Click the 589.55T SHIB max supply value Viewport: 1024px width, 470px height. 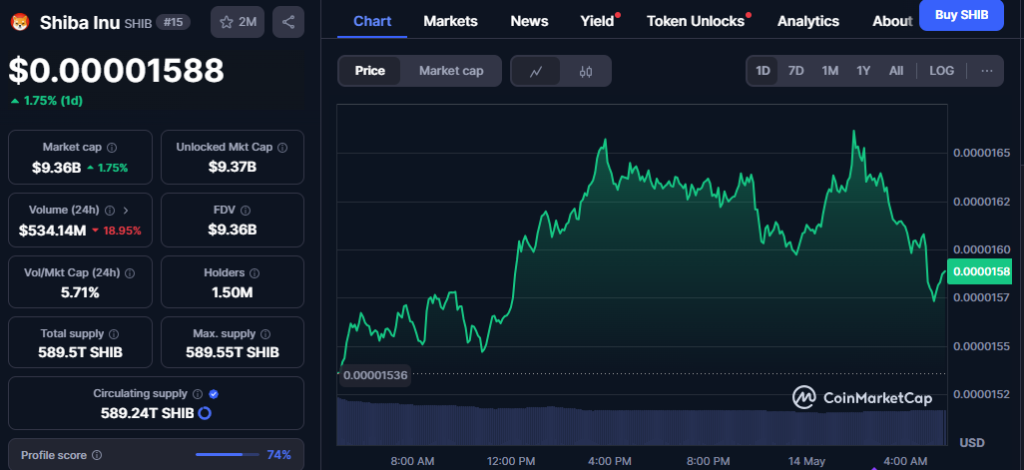(232, 352)
